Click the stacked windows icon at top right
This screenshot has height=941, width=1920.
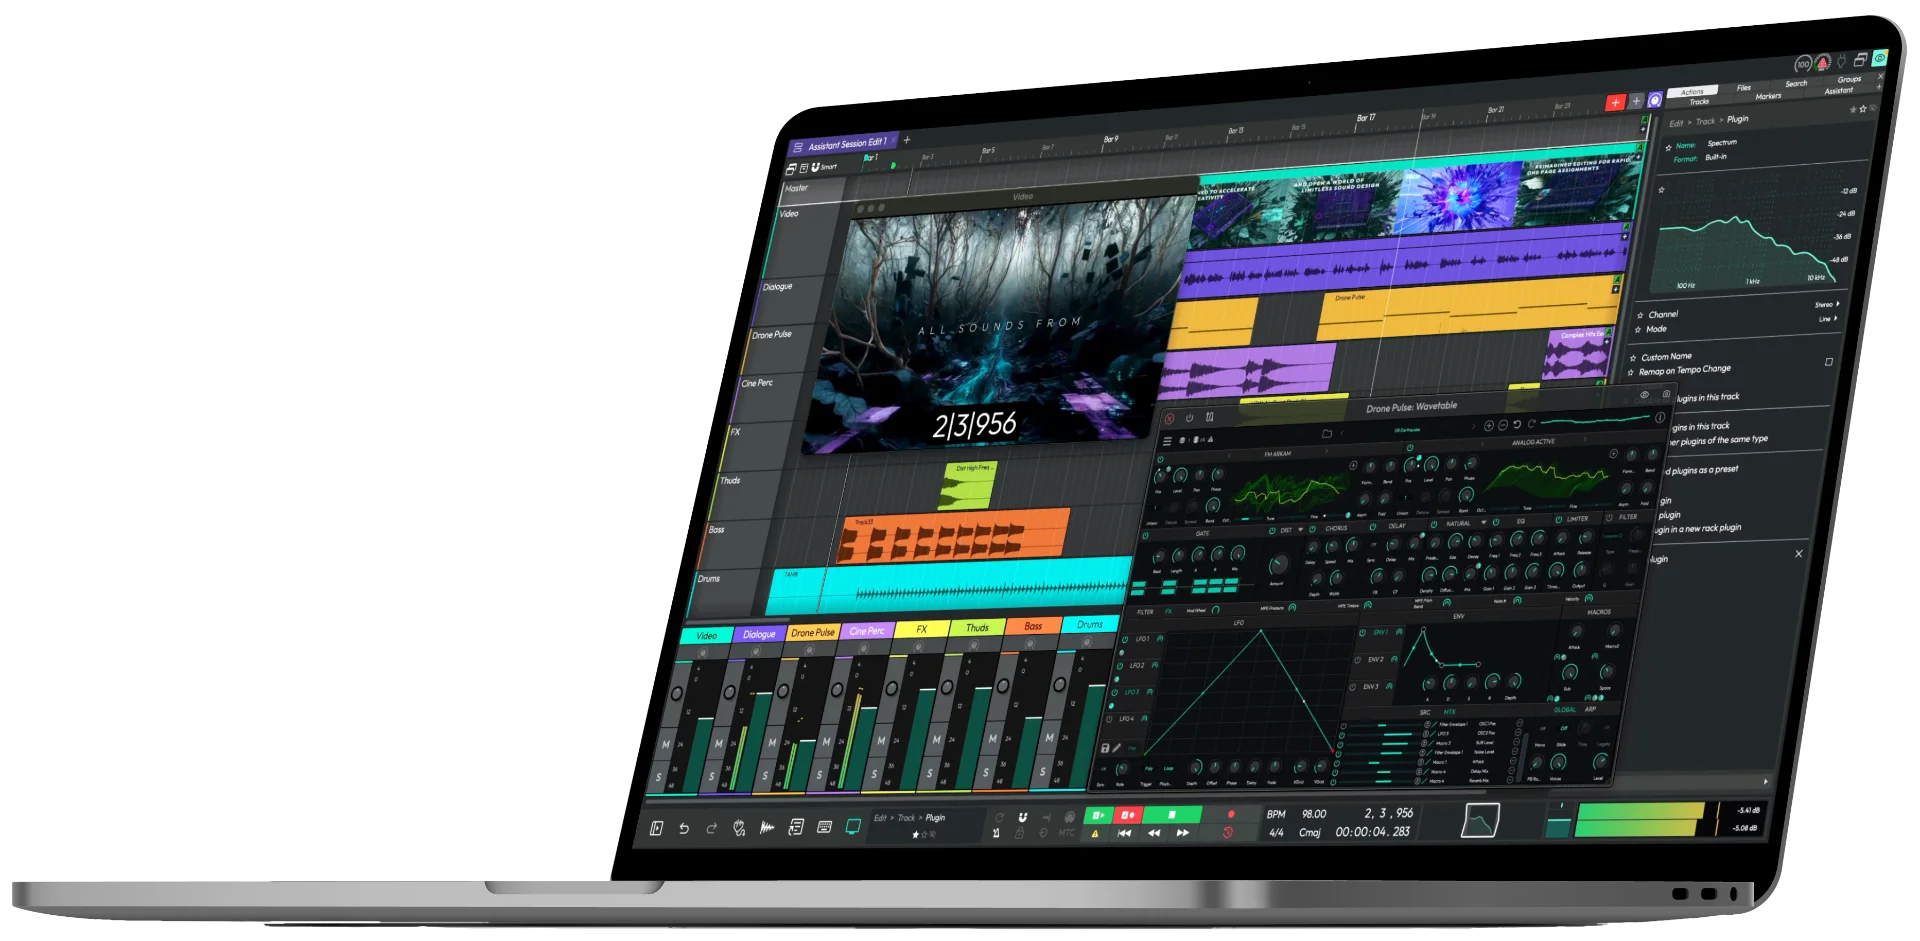1860,60
